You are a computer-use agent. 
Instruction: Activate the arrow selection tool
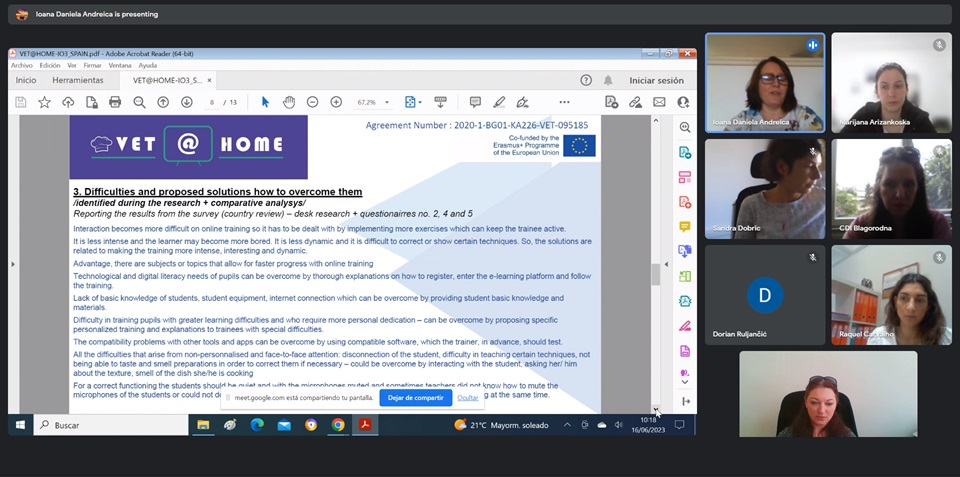265,102
